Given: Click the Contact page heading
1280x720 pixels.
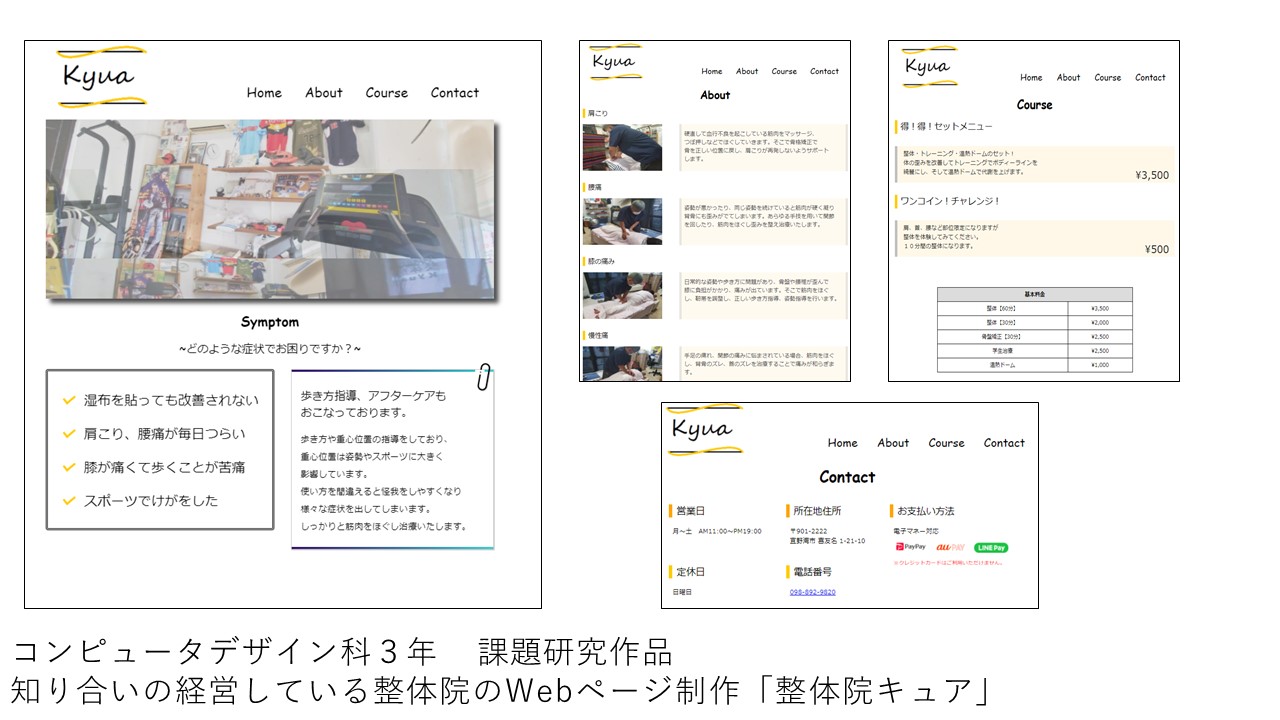Looking at the screenshot, I should point(847,477).
